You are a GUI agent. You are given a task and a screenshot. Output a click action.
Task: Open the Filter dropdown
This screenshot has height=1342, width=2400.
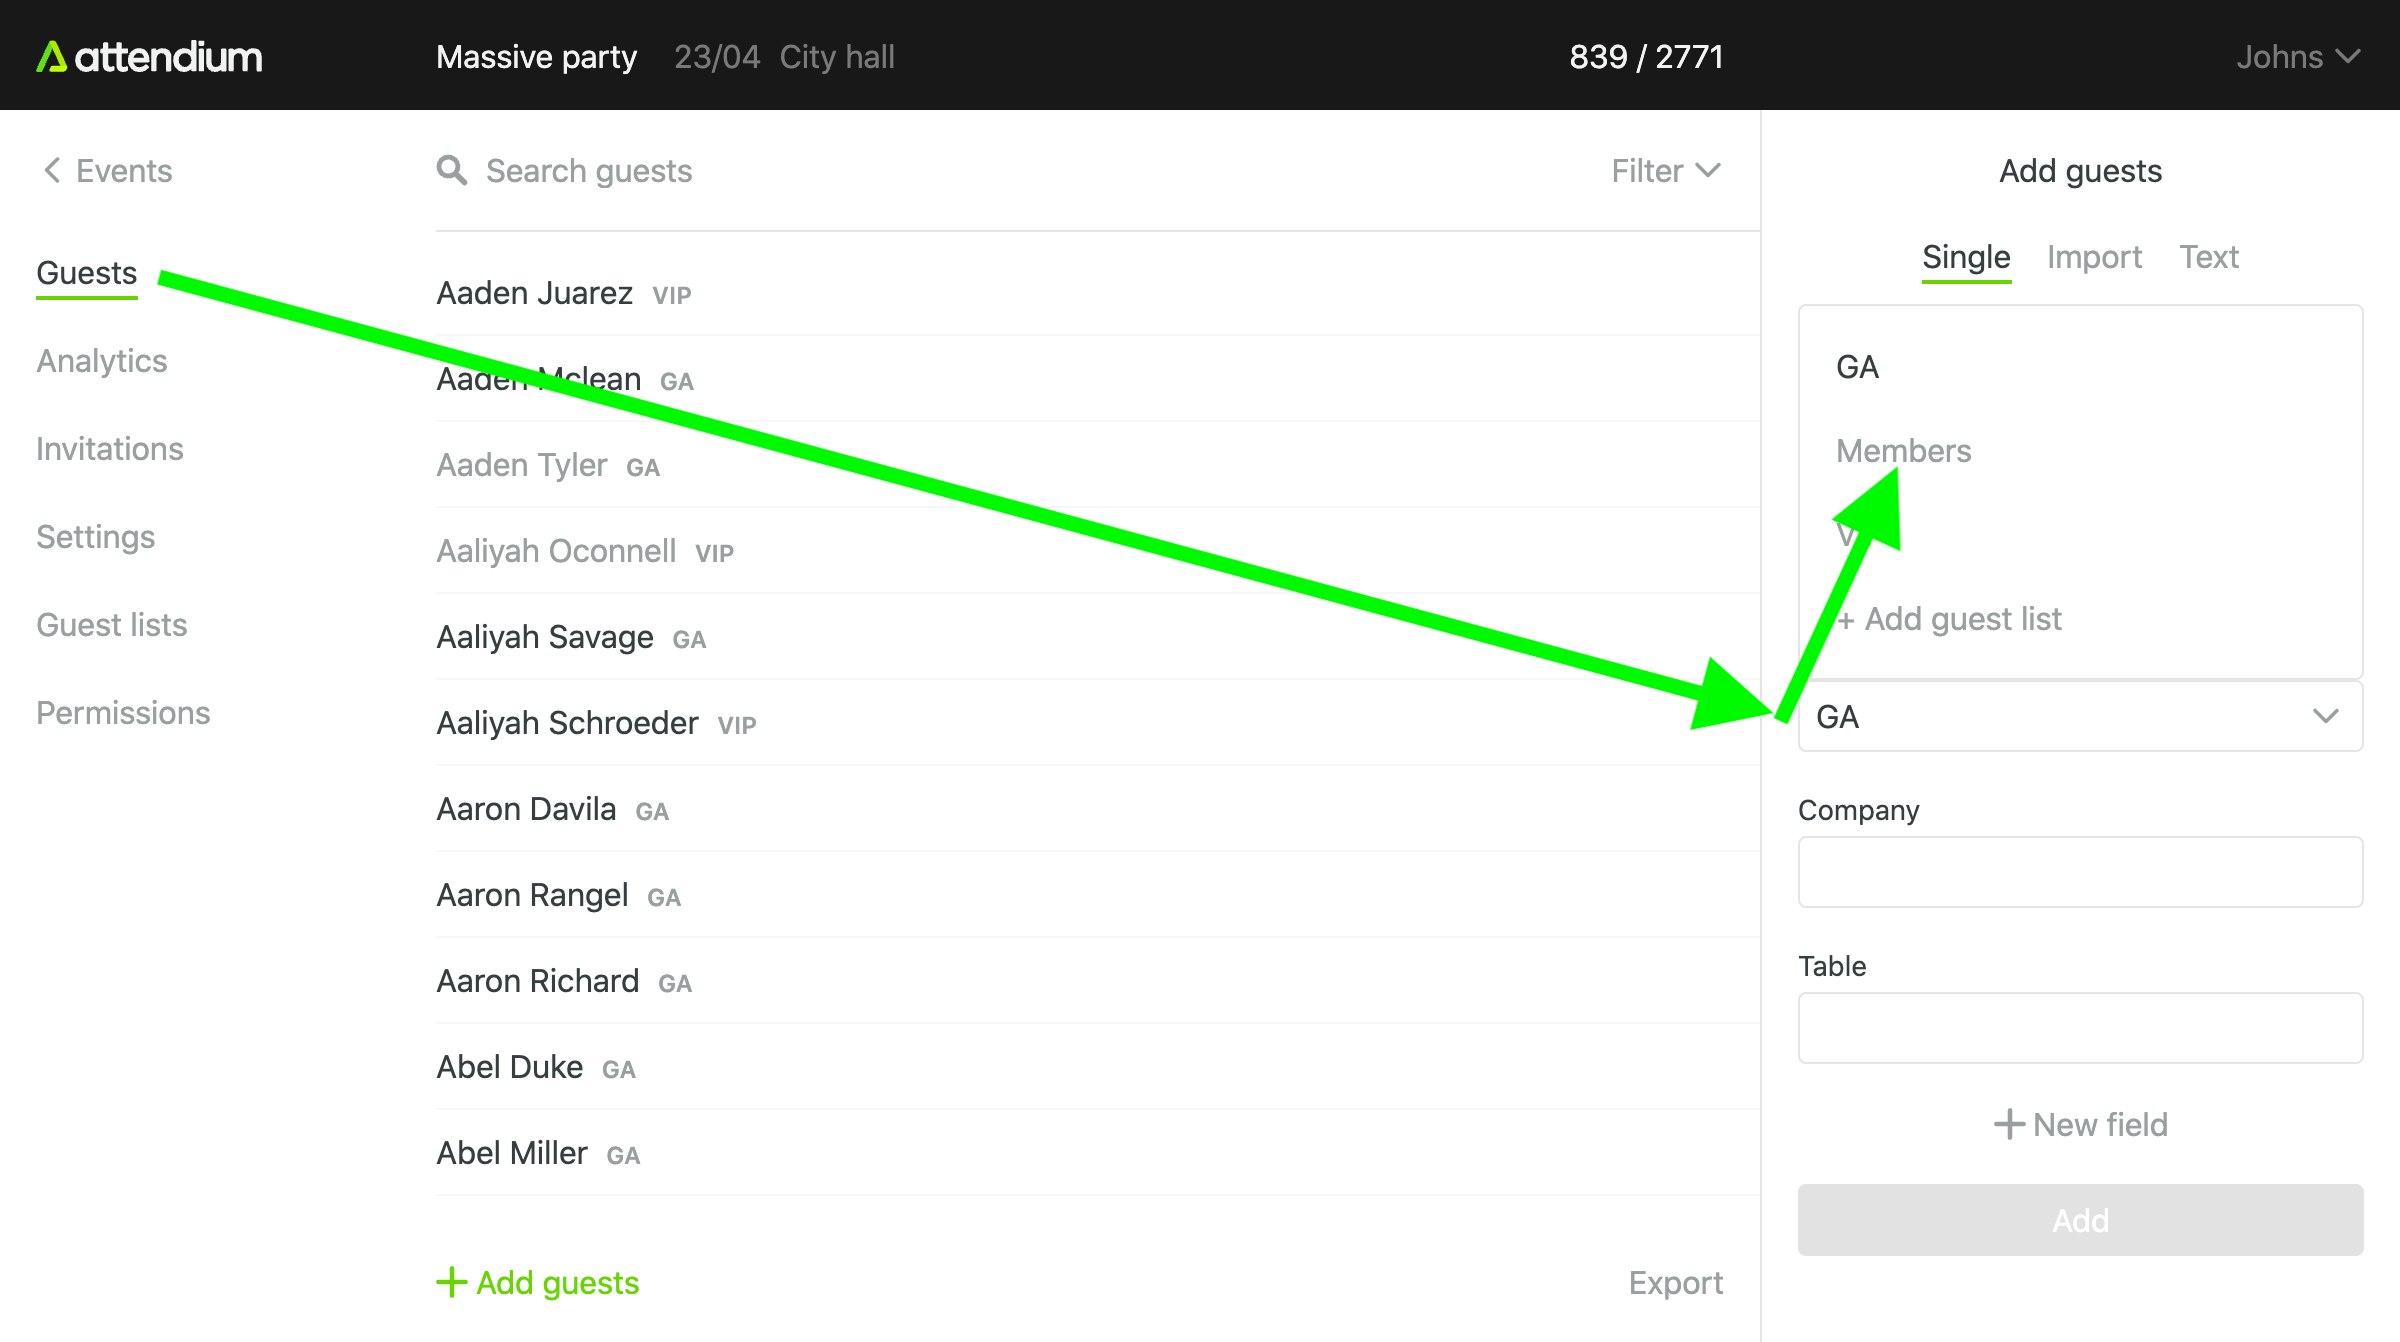pos(1665,171)
